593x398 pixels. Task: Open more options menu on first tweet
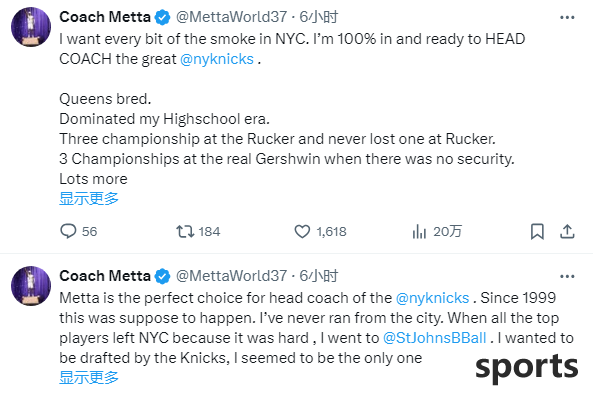click(567, 17)
